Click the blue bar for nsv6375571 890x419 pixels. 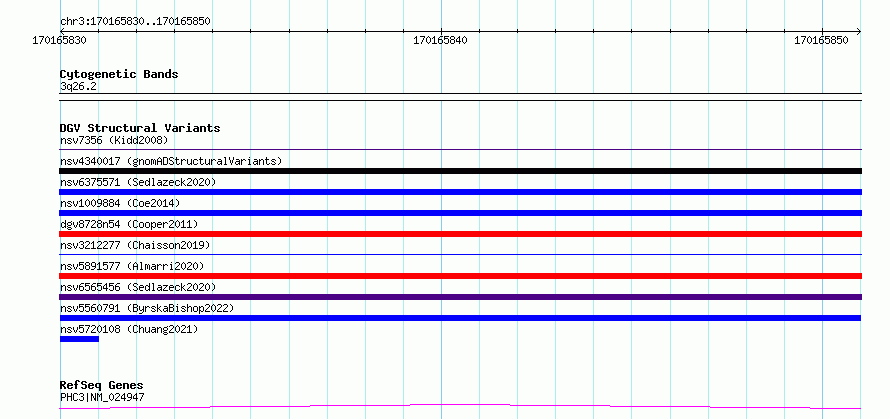(460, 192)
